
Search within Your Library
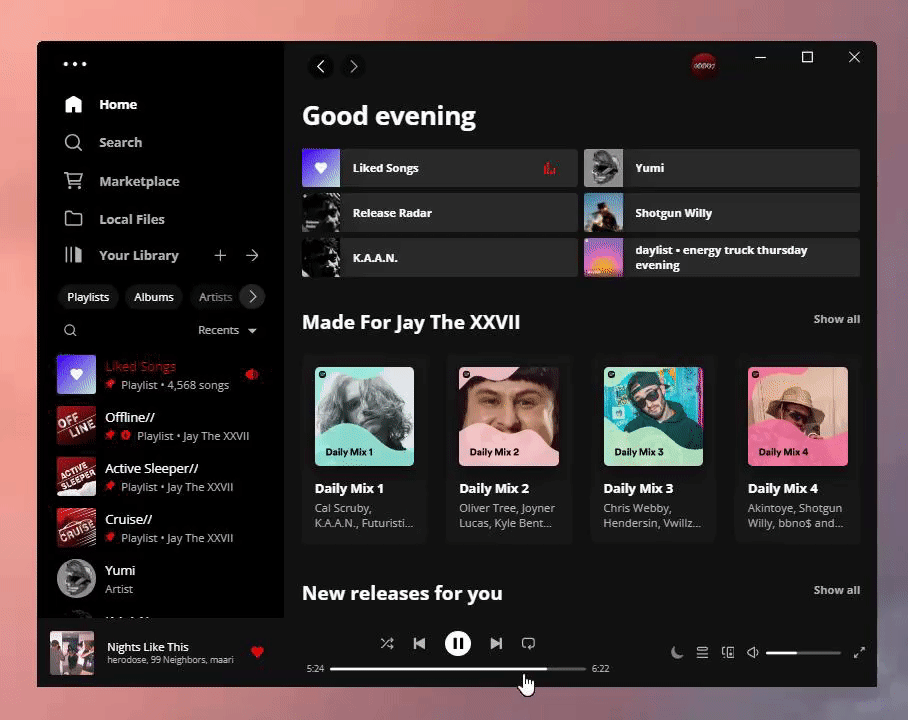click(x=70, y=330)
